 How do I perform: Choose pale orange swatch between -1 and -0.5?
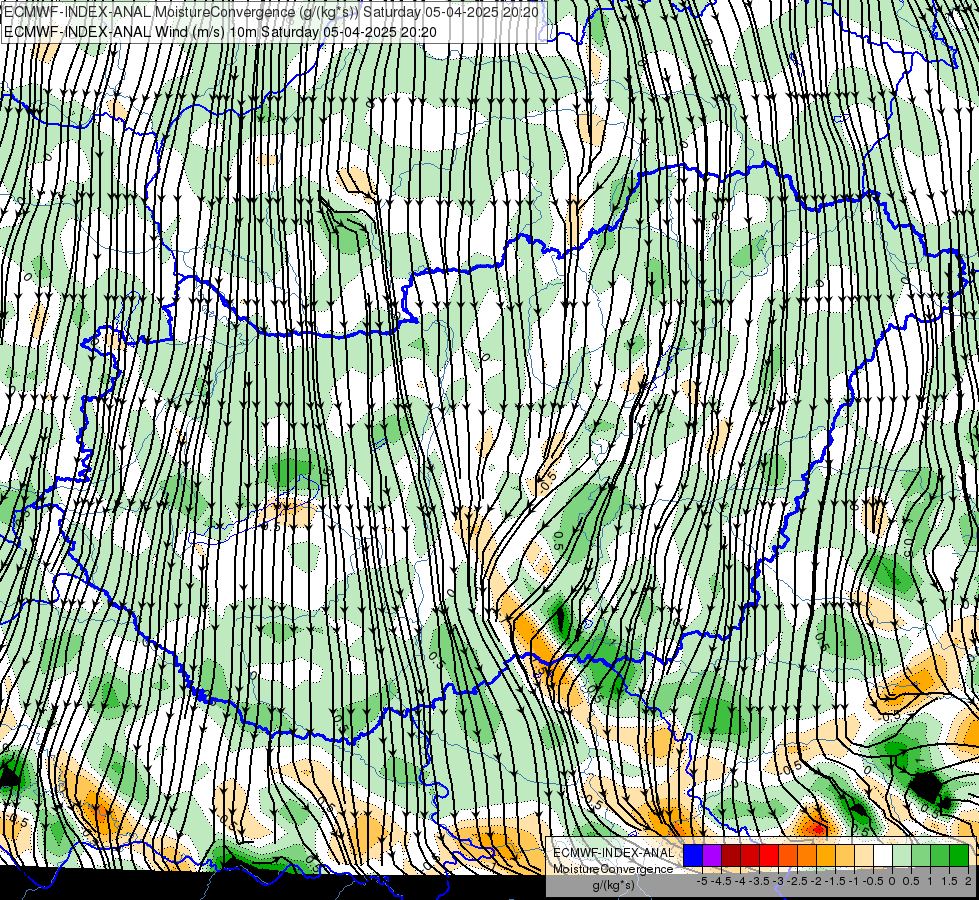(864, 855)
